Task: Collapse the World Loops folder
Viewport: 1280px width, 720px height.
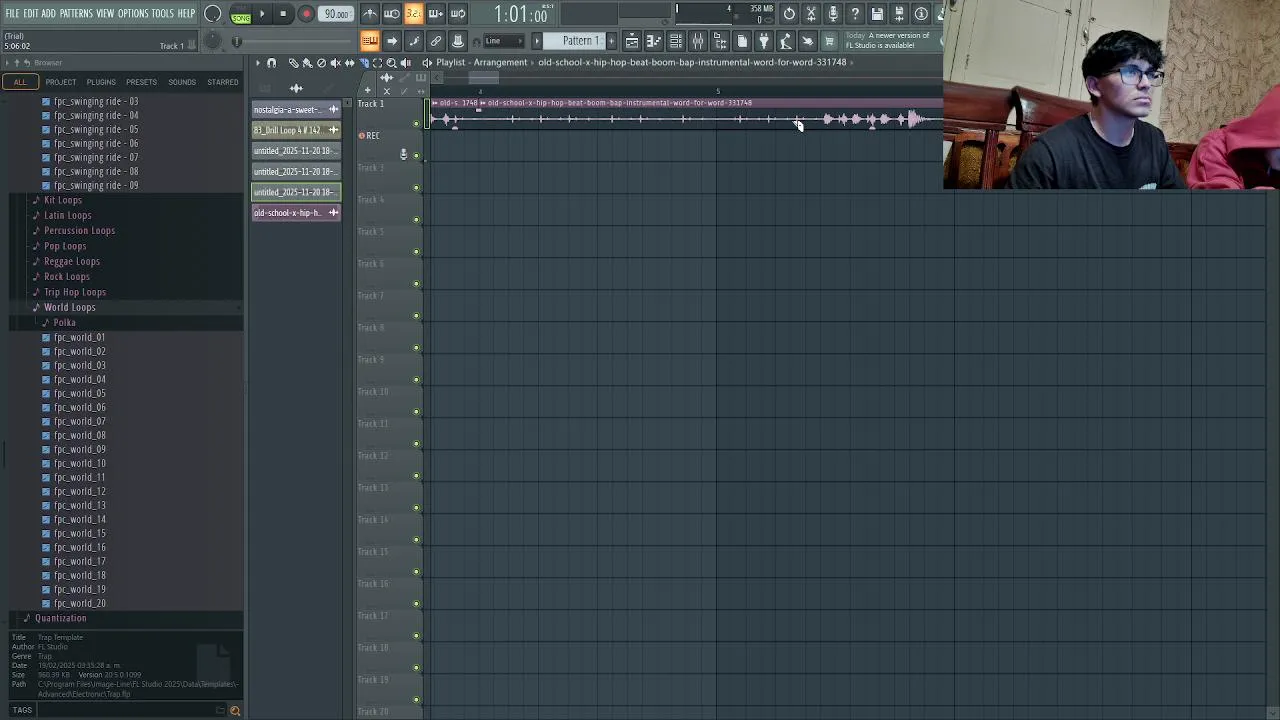Action: coord(69,307)
